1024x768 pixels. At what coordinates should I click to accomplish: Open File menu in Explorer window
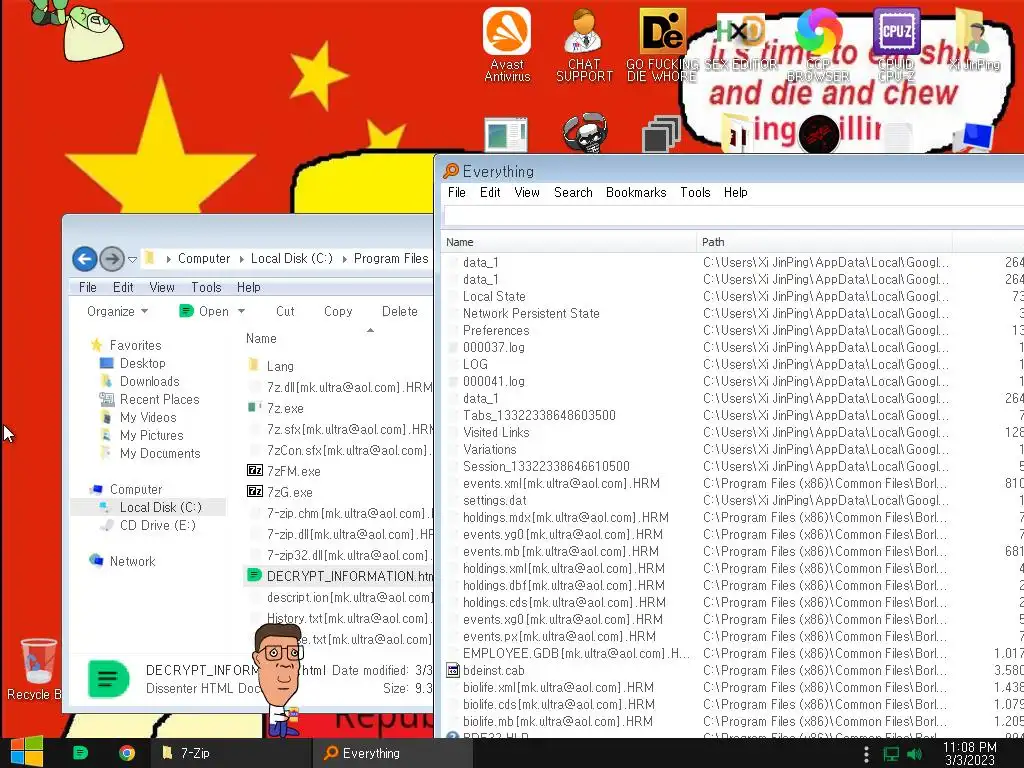(x=88, y=287)
